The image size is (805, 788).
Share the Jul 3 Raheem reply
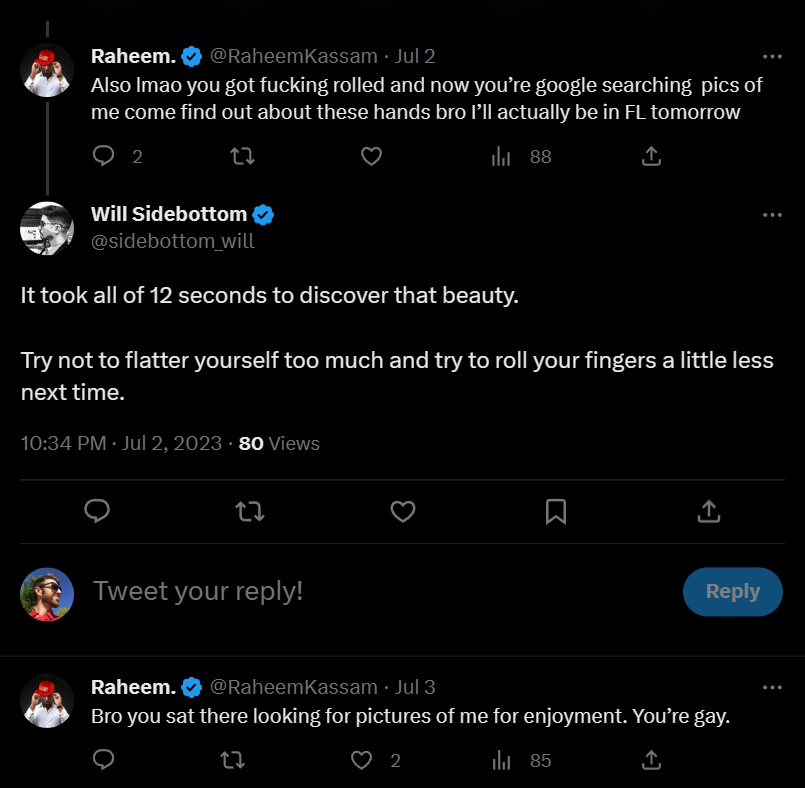point(650,760)
